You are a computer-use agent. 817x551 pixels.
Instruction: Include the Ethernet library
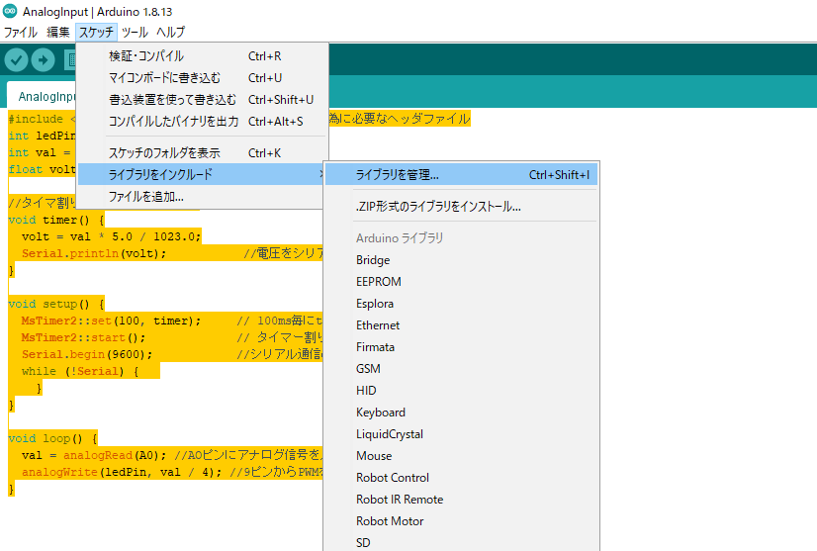461,325
